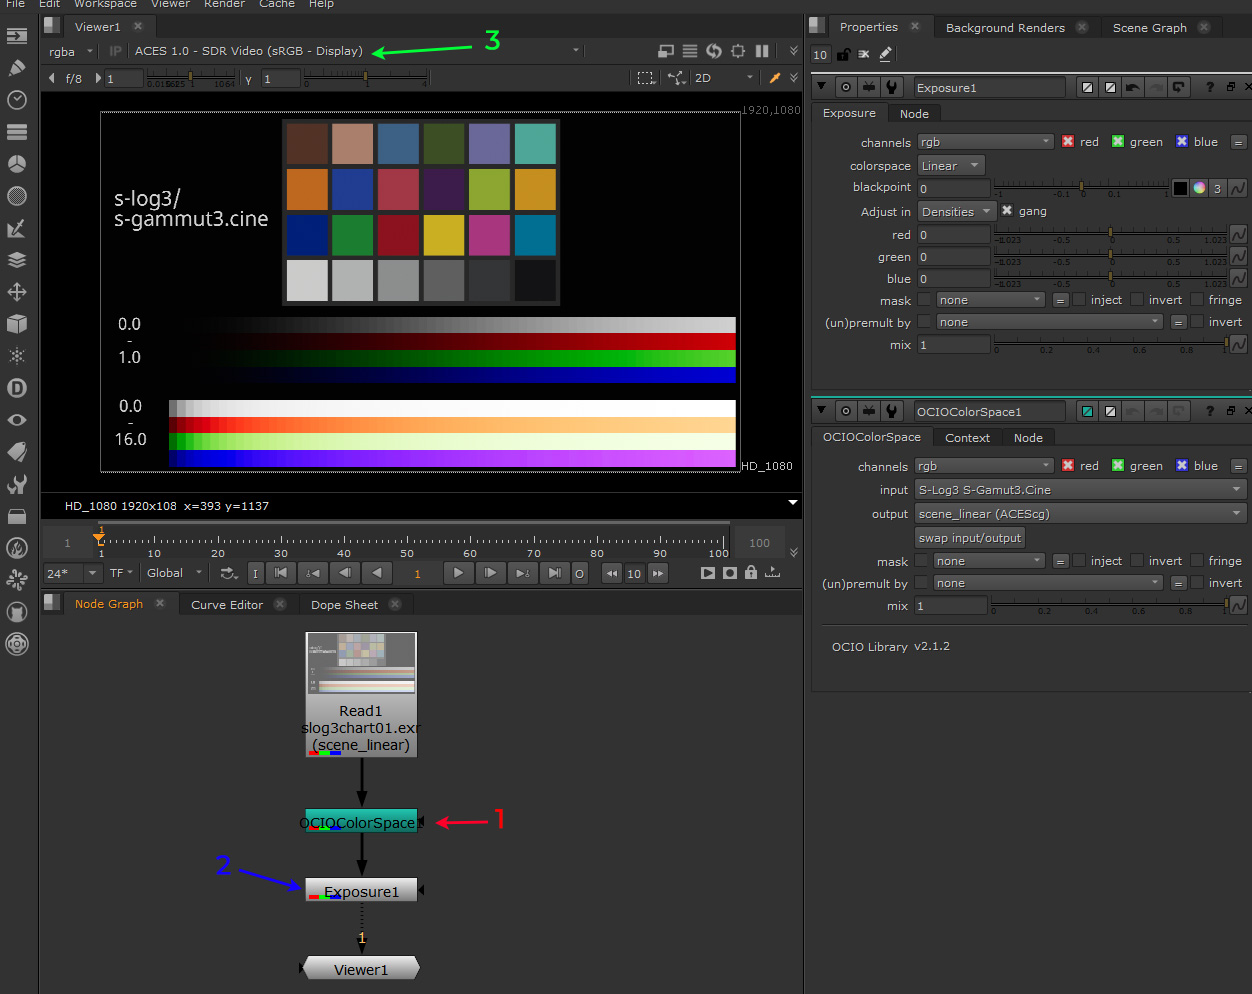Enable the OCIOColorSpace mask fringe checkbox

[1196, 561]
